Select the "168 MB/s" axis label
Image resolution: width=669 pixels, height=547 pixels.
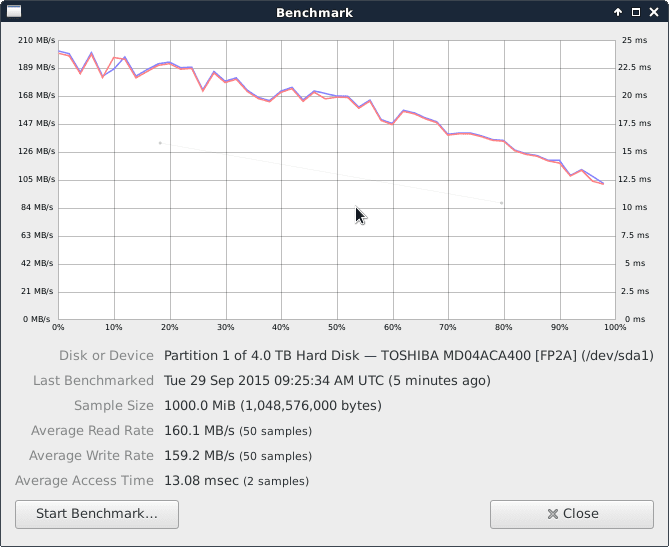pos(36,95)
